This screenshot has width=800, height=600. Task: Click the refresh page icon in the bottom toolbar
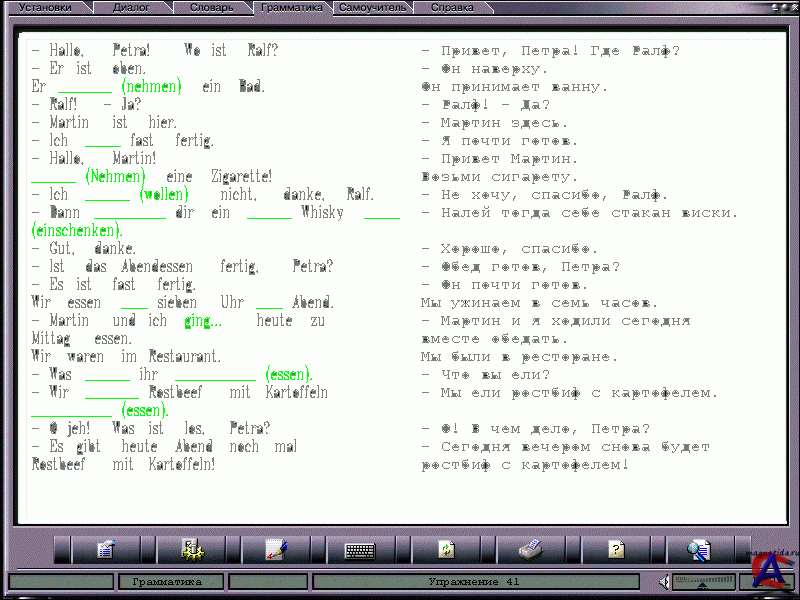(446, 549)
